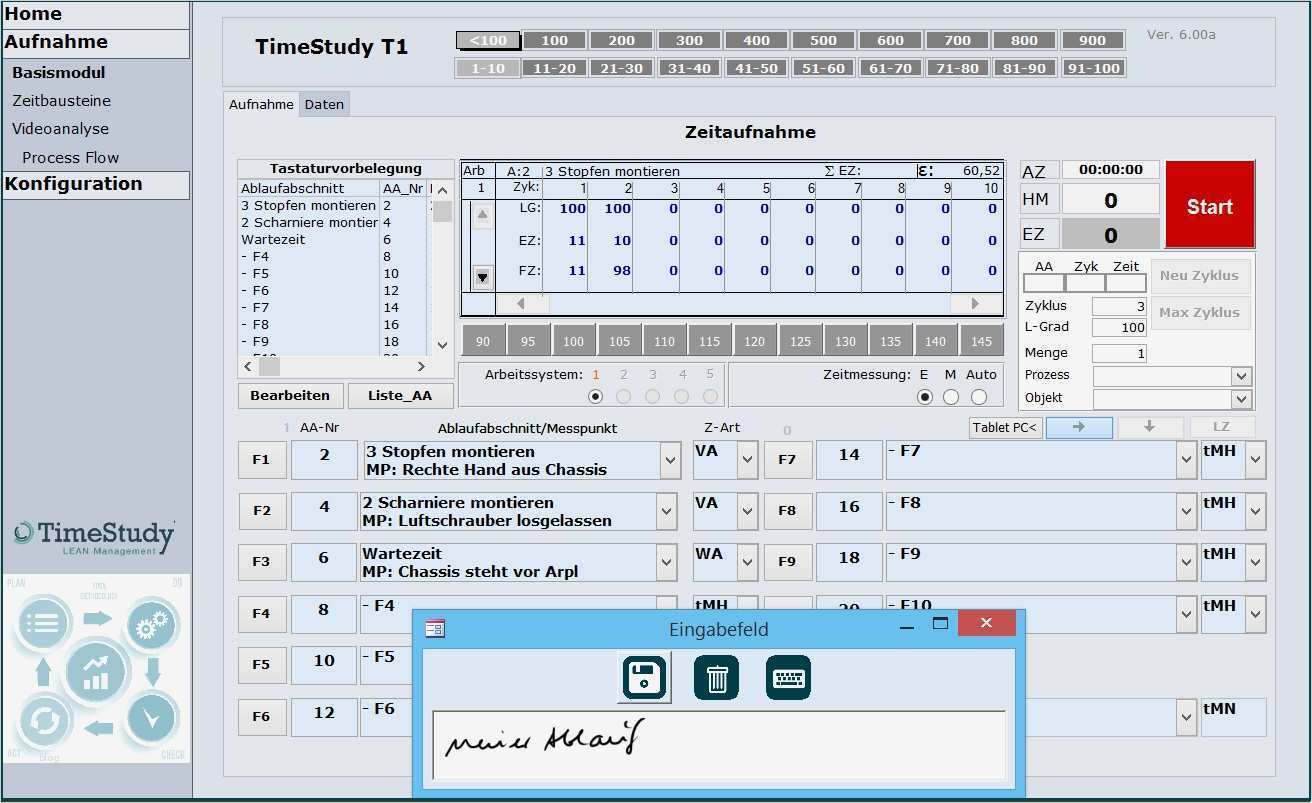Click the Menge input field
The image size is (1312, 803).
pos(1119,353)
